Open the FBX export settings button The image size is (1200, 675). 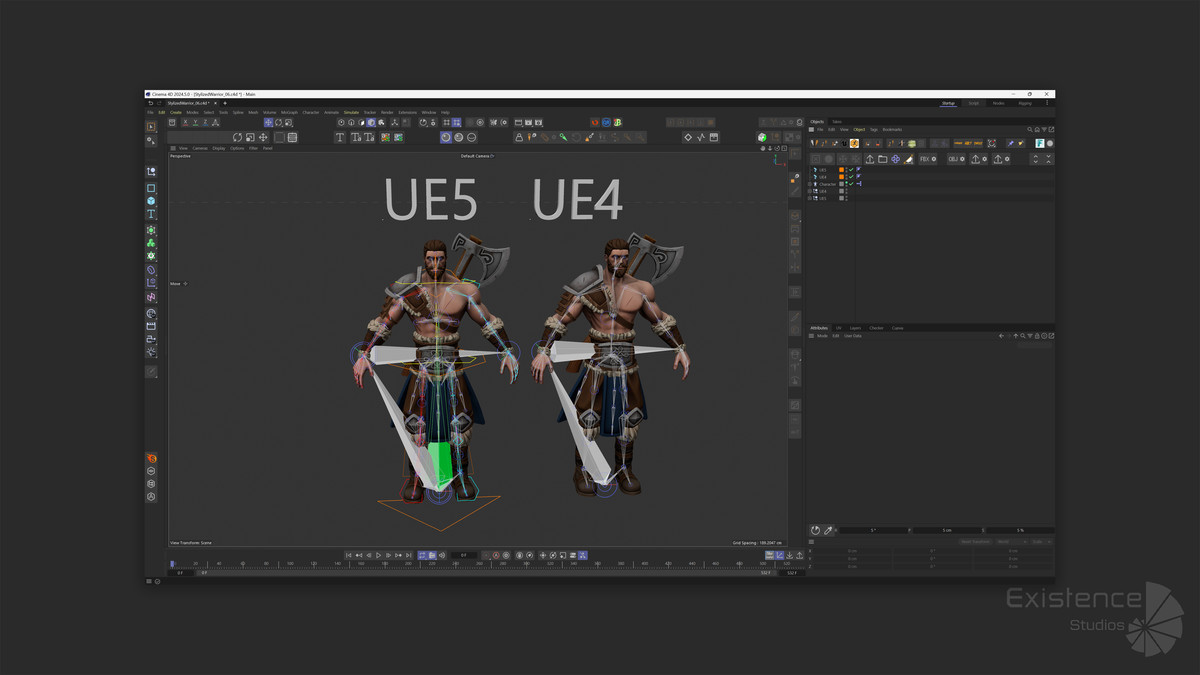pyautogui.click(x=928, y=159)
